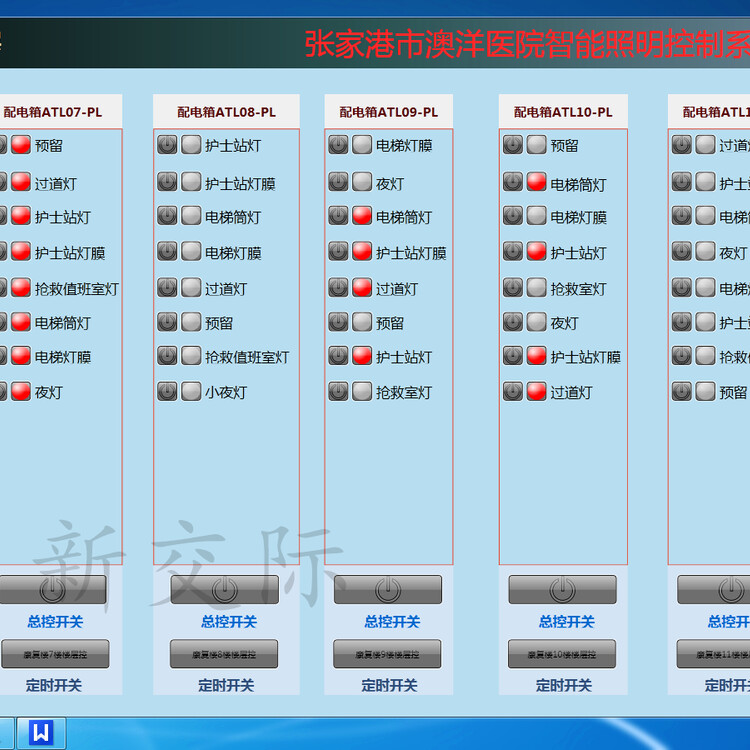Click the ATL09 过道灯 power icon
750x750 pixels.
point(338,287)
